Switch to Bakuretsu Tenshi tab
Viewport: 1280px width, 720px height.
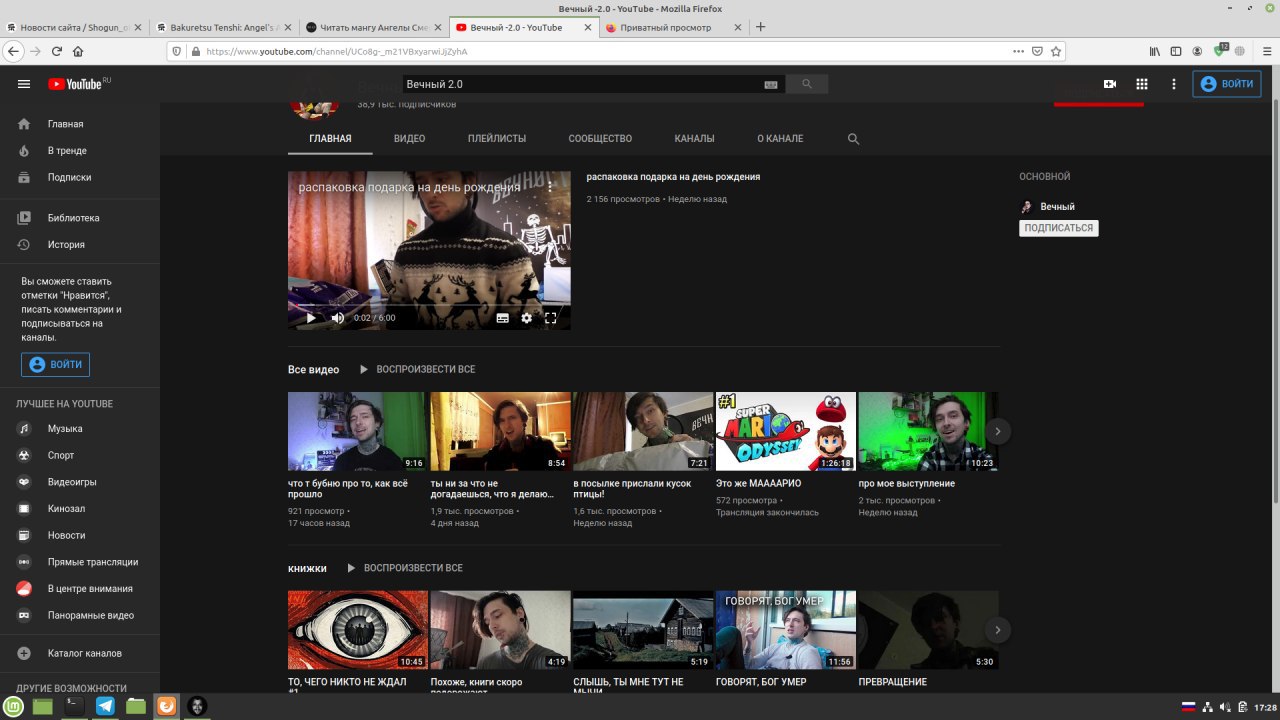(x=226, y=27)
